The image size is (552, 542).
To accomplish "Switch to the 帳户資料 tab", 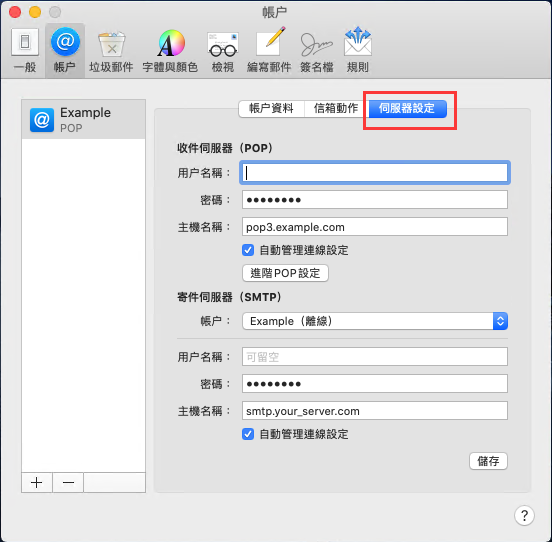I will click(x=271, y=108).
